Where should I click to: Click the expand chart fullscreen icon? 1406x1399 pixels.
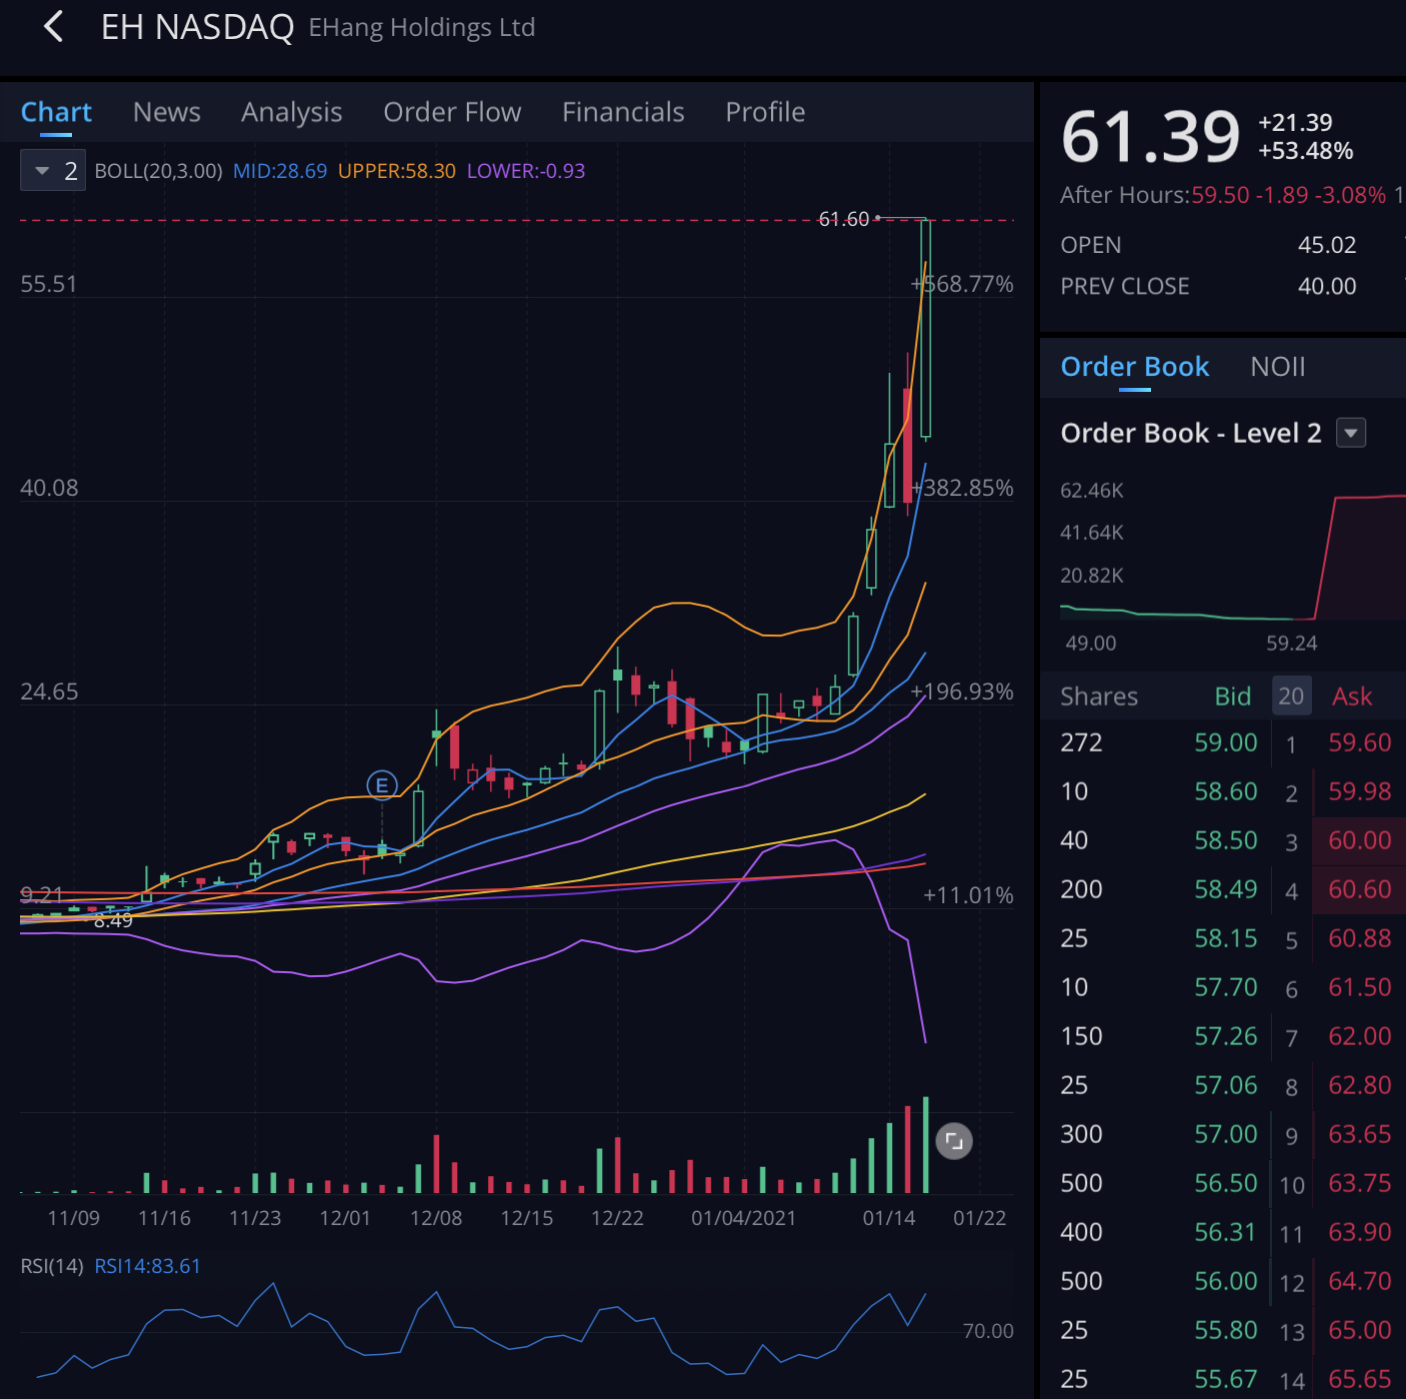(x=953, y=1141)
